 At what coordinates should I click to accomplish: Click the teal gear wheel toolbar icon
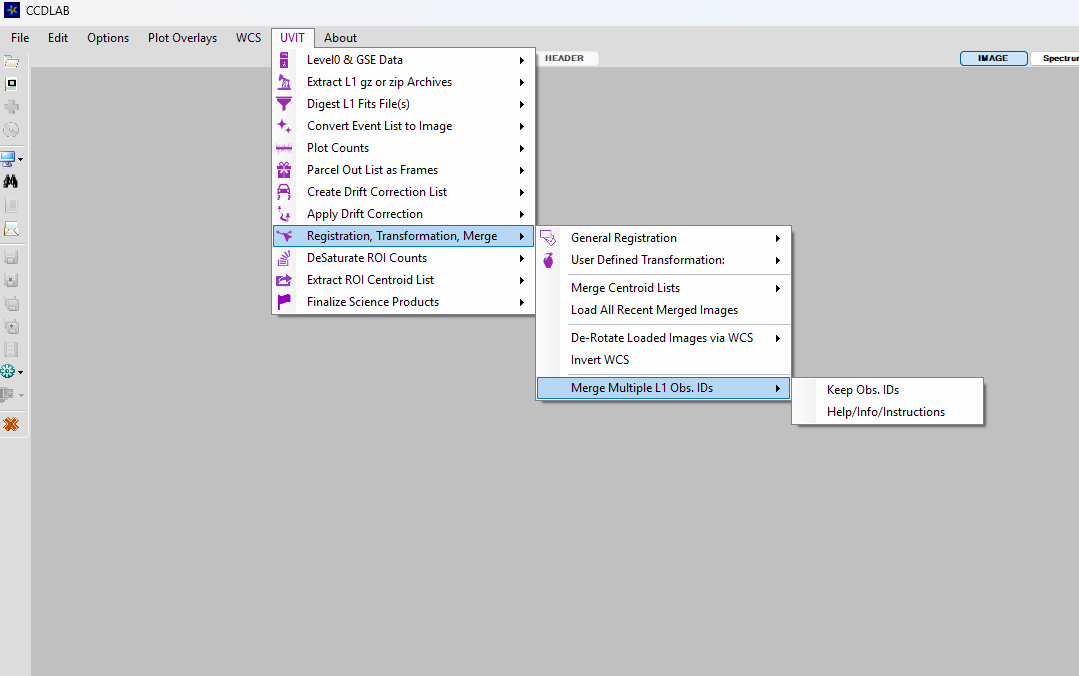(8, 372)
